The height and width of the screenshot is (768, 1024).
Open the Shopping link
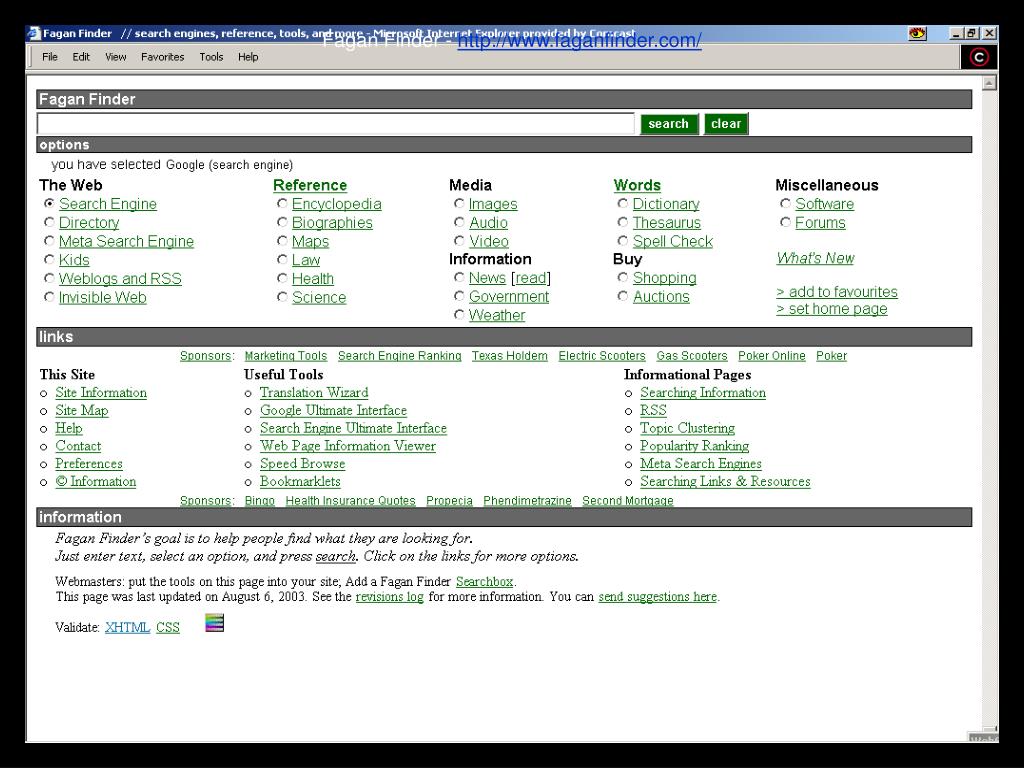coord(664,278)
